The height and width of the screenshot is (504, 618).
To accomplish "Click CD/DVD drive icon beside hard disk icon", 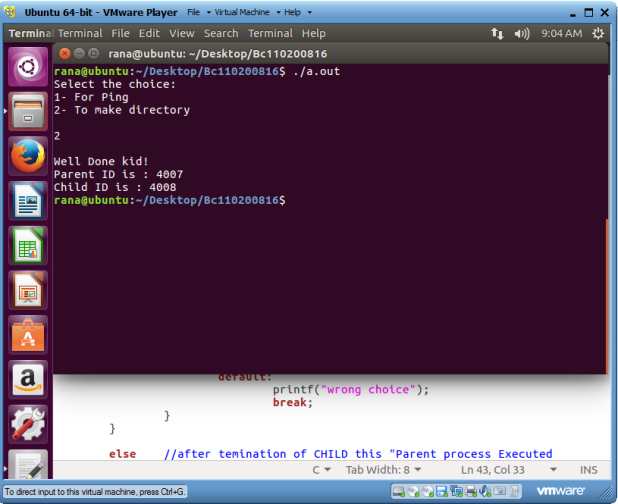I will tap(413, 491).
